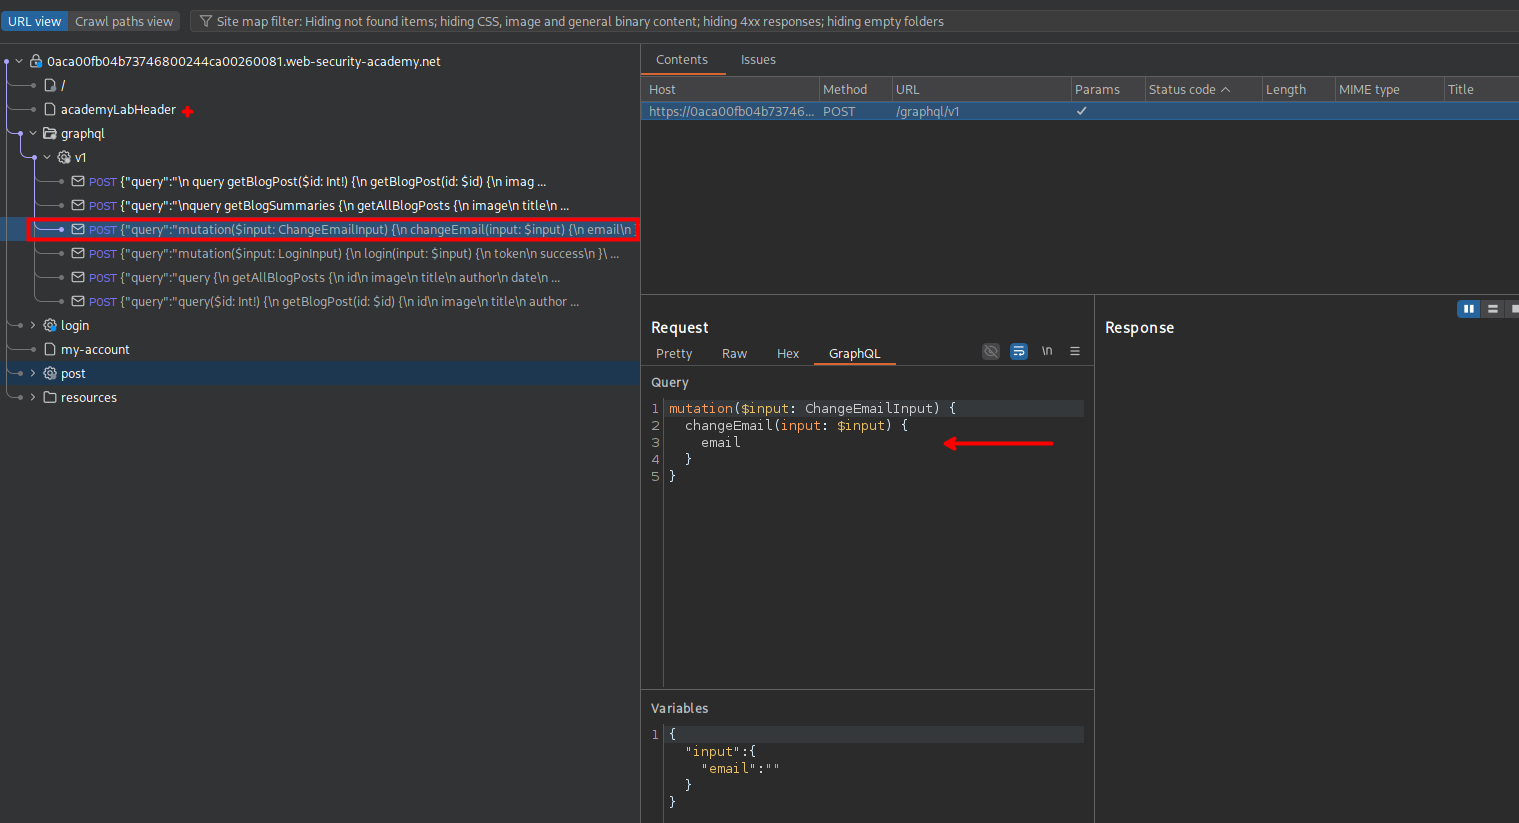
Task: Click the padlock icon of the host node
Action: pos(36,61)
